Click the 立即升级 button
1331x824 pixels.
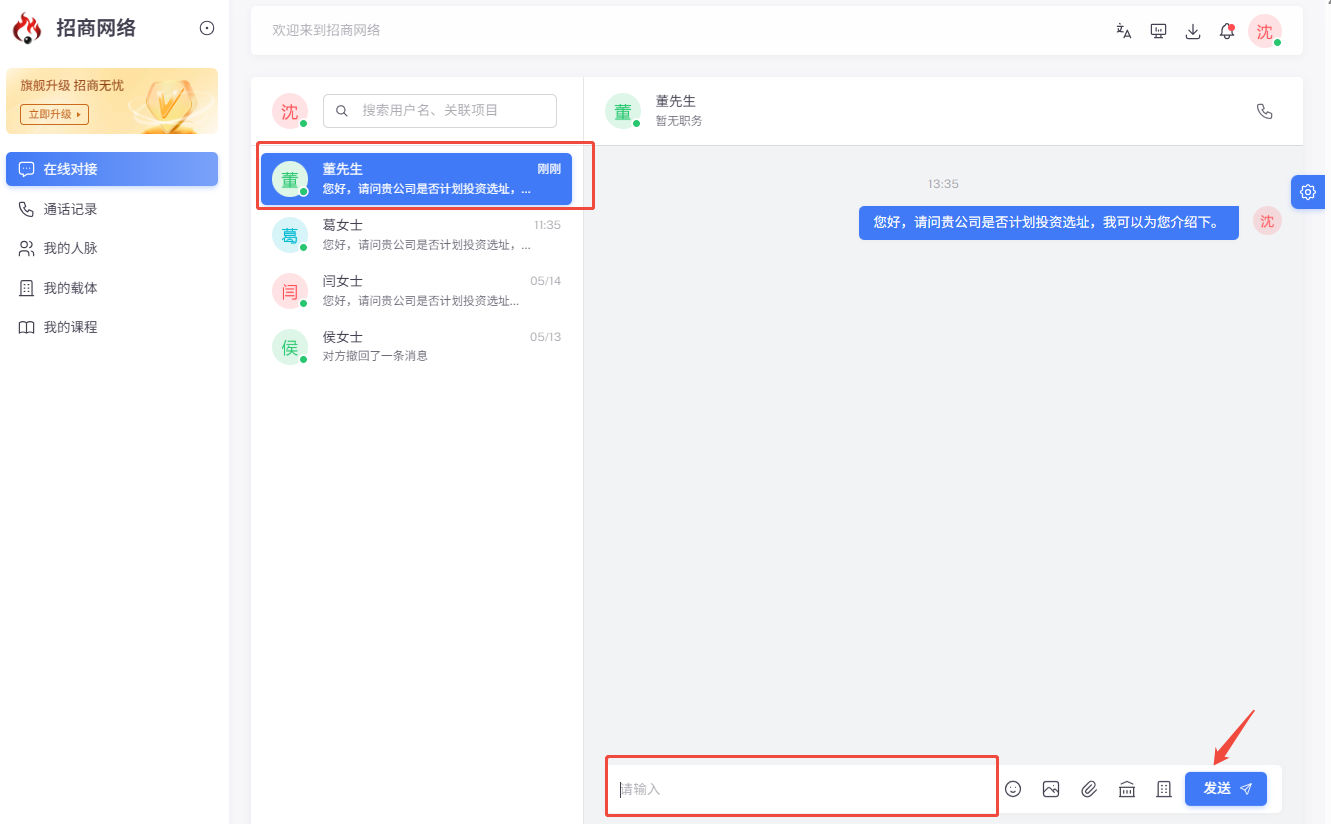pos(54,114)
